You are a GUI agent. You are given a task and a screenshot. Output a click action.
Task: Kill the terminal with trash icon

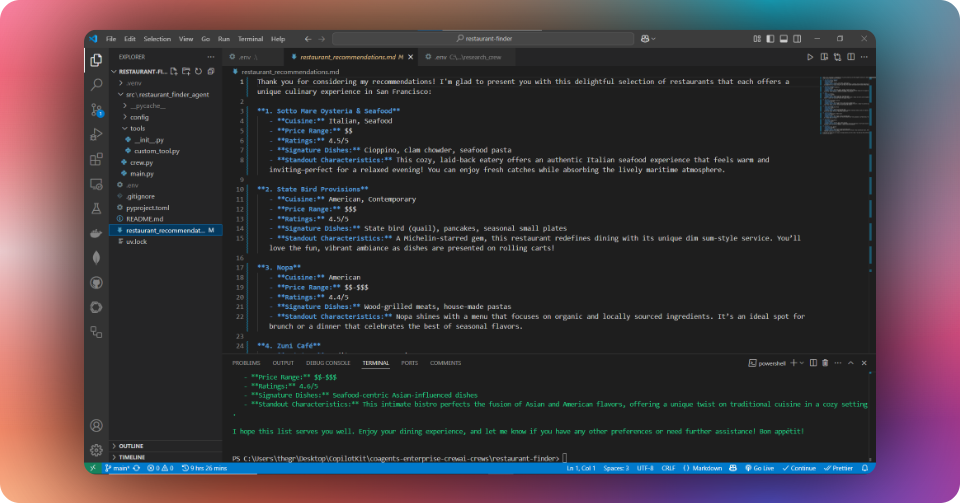[x=825, y=363]
